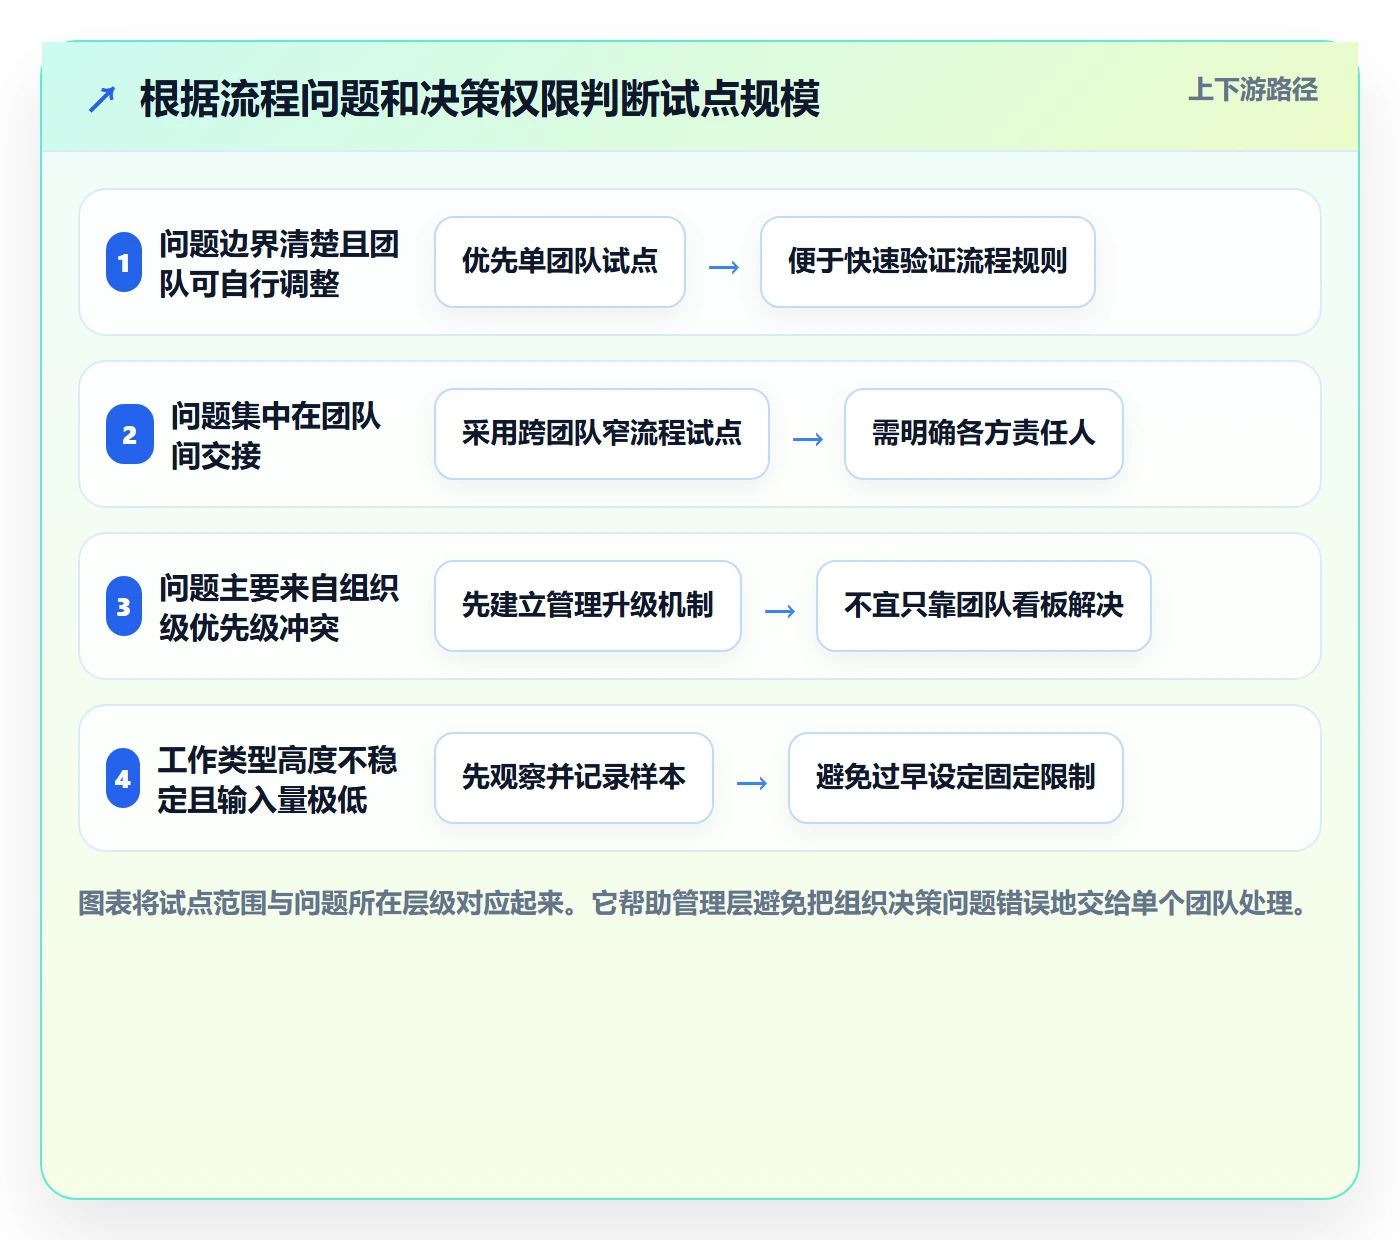Image resolution: width=1400 pixels, height=1240 pixels.
Task: Click the arrow after 先观察并记录样本
Action: click(x=752, y=783)
